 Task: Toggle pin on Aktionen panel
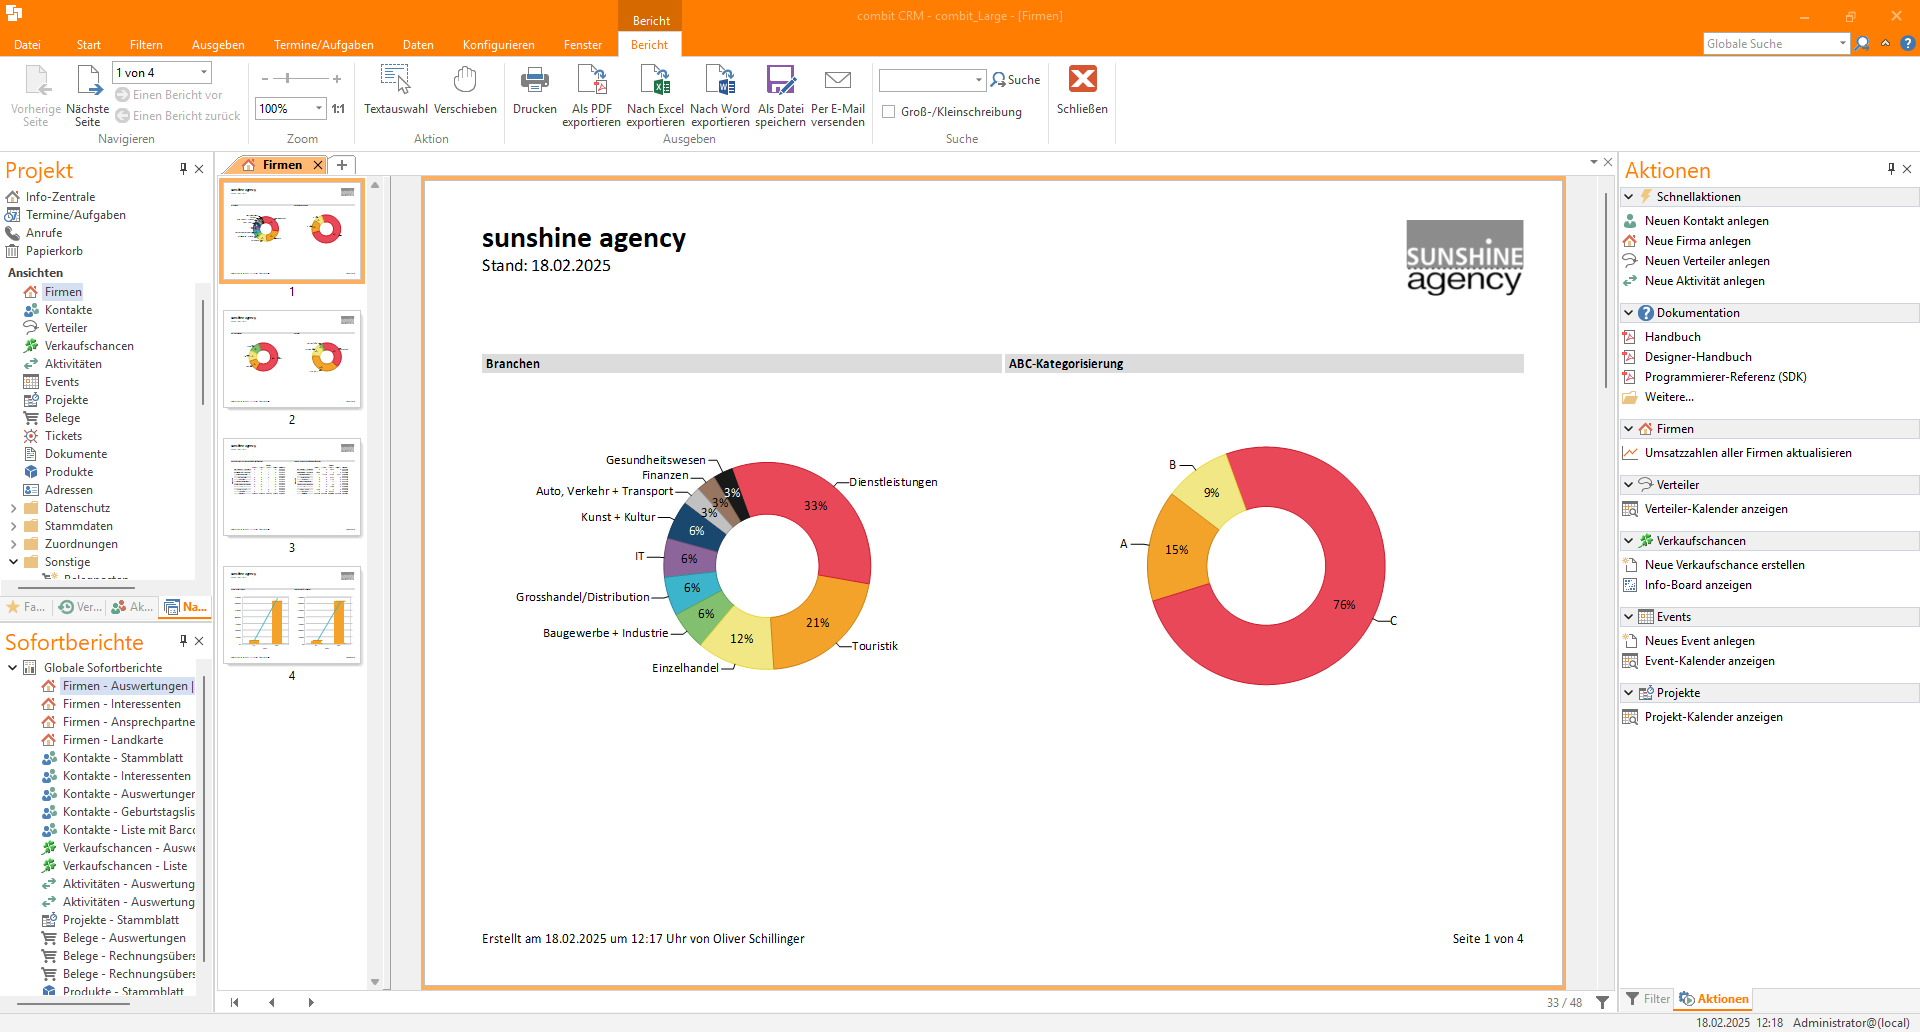pos(1891,169)
